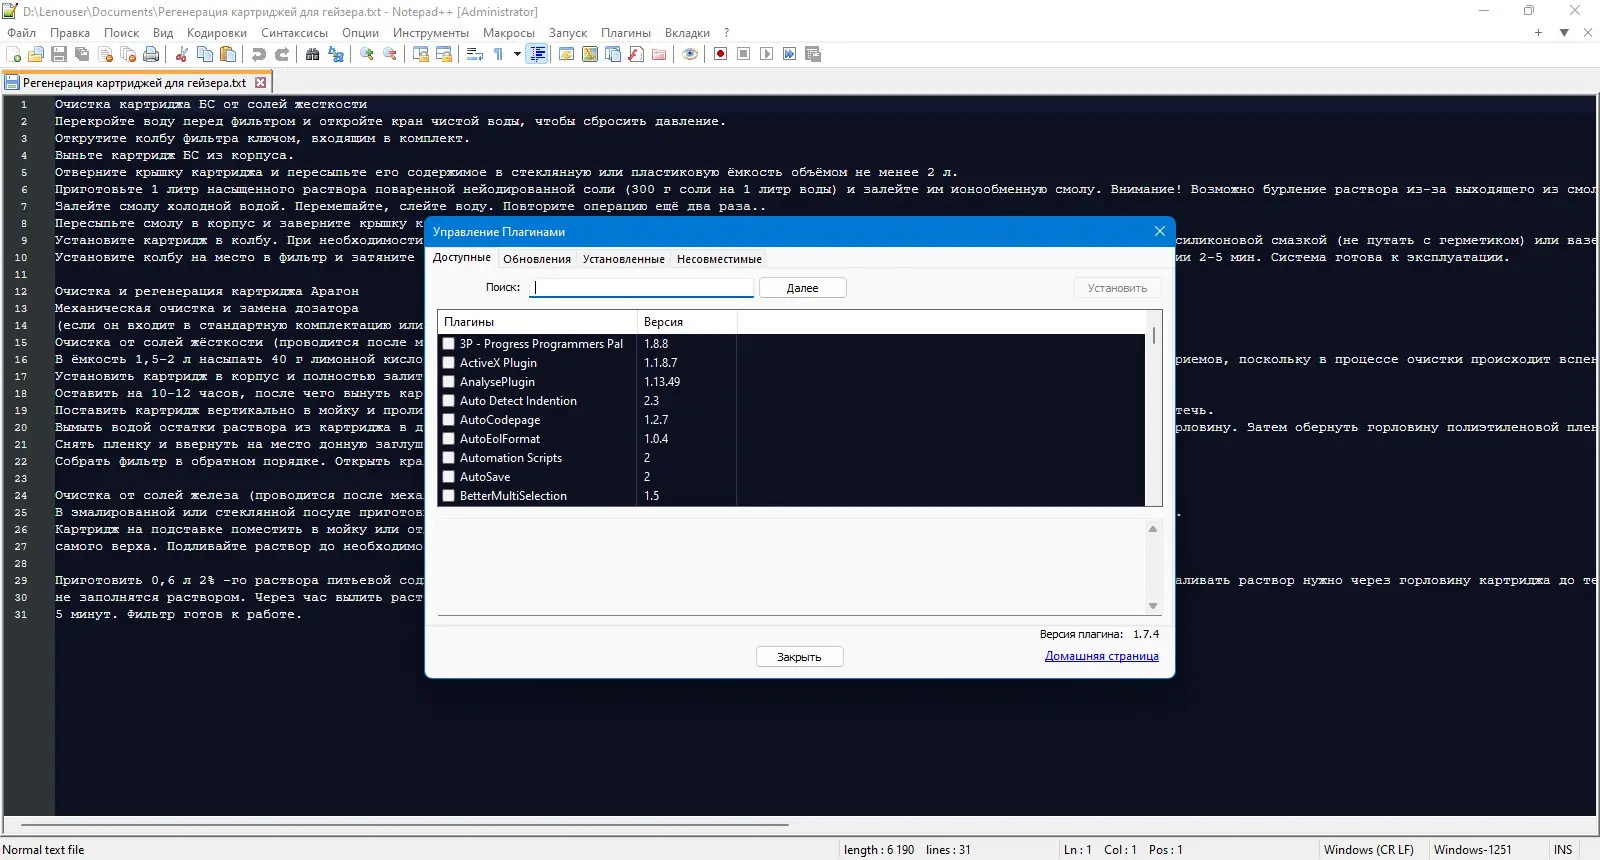Screen dimensions: 1600x860
Task: Open Find with the binoculars icon
Action: [x=313, y=54]
